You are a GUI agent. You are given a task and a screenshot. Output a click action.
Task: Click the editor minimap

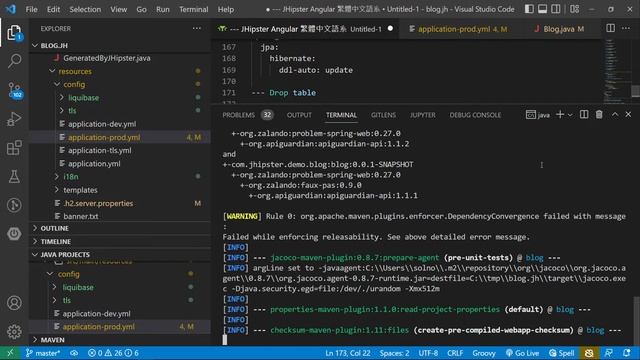tap(616, 71)
